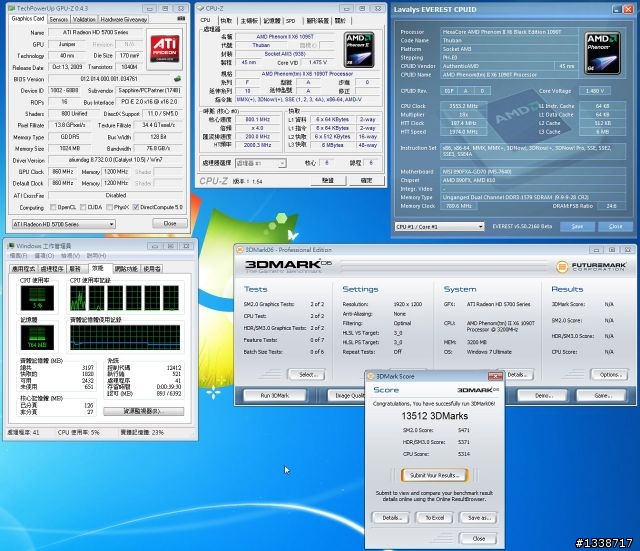Click the 資源監視器 button in Task Manager
Screen dimensions: 640x551
143,411
